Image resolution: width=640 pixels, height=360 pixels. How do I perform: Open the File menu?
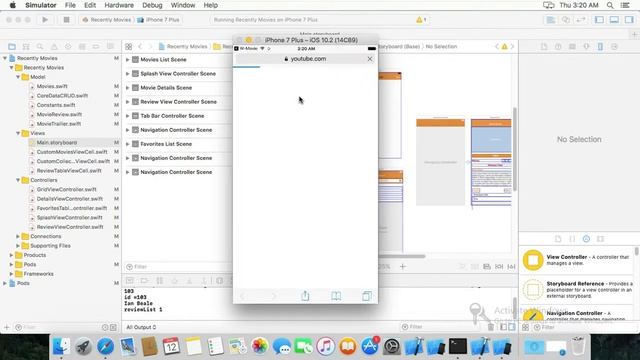tap(70, 5)
